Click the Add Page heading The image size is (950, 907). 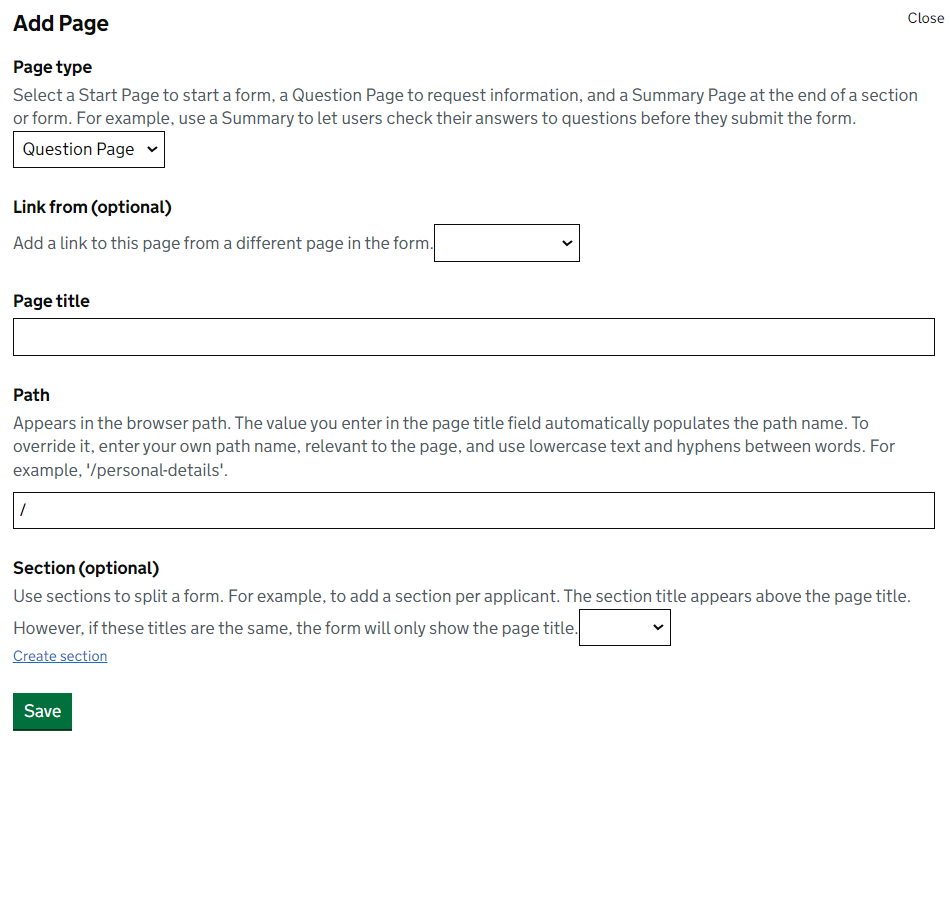coord(60,23)
